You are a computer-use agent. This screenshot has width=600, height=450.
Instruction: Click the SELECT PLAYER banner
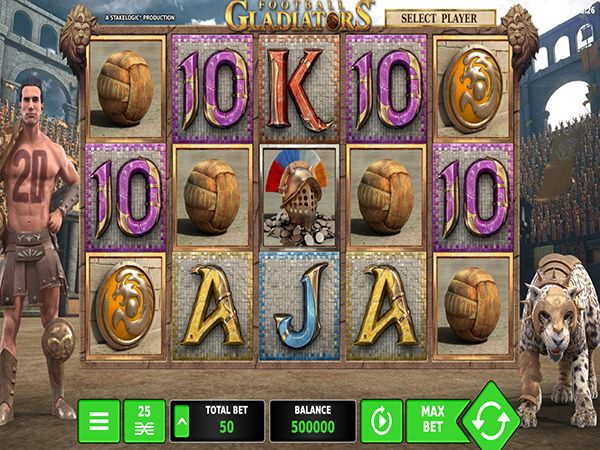[x=440, y=18]
